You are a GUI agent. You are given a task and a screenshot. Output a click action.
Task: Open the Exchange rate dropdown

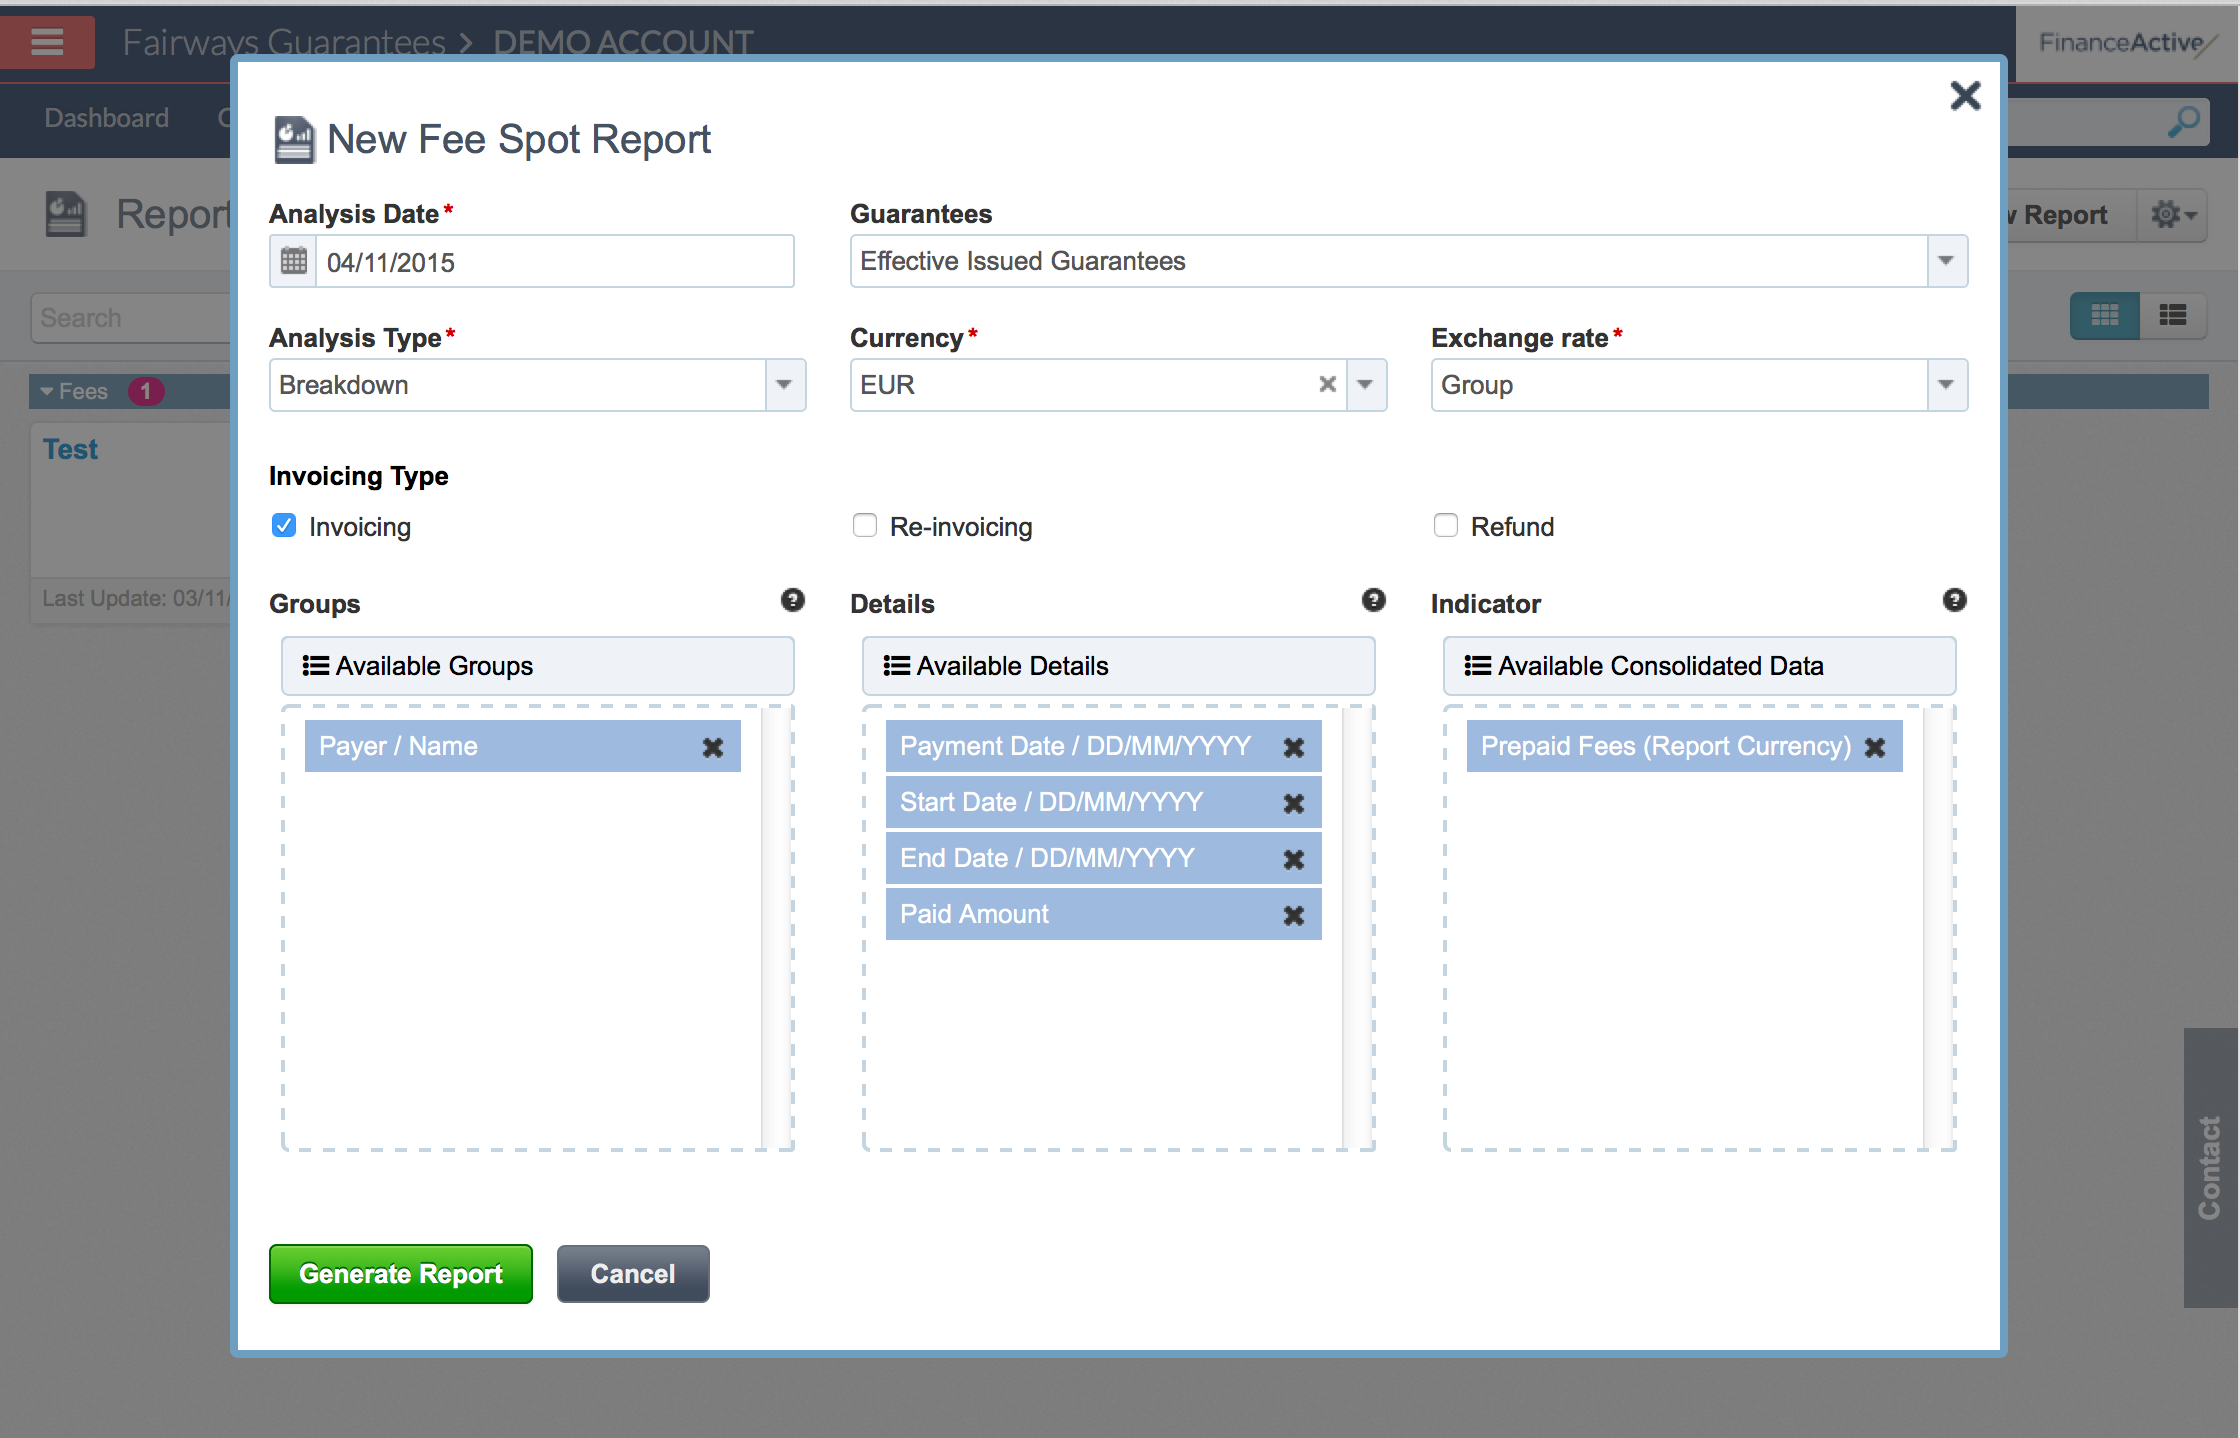click(1946, 385)
